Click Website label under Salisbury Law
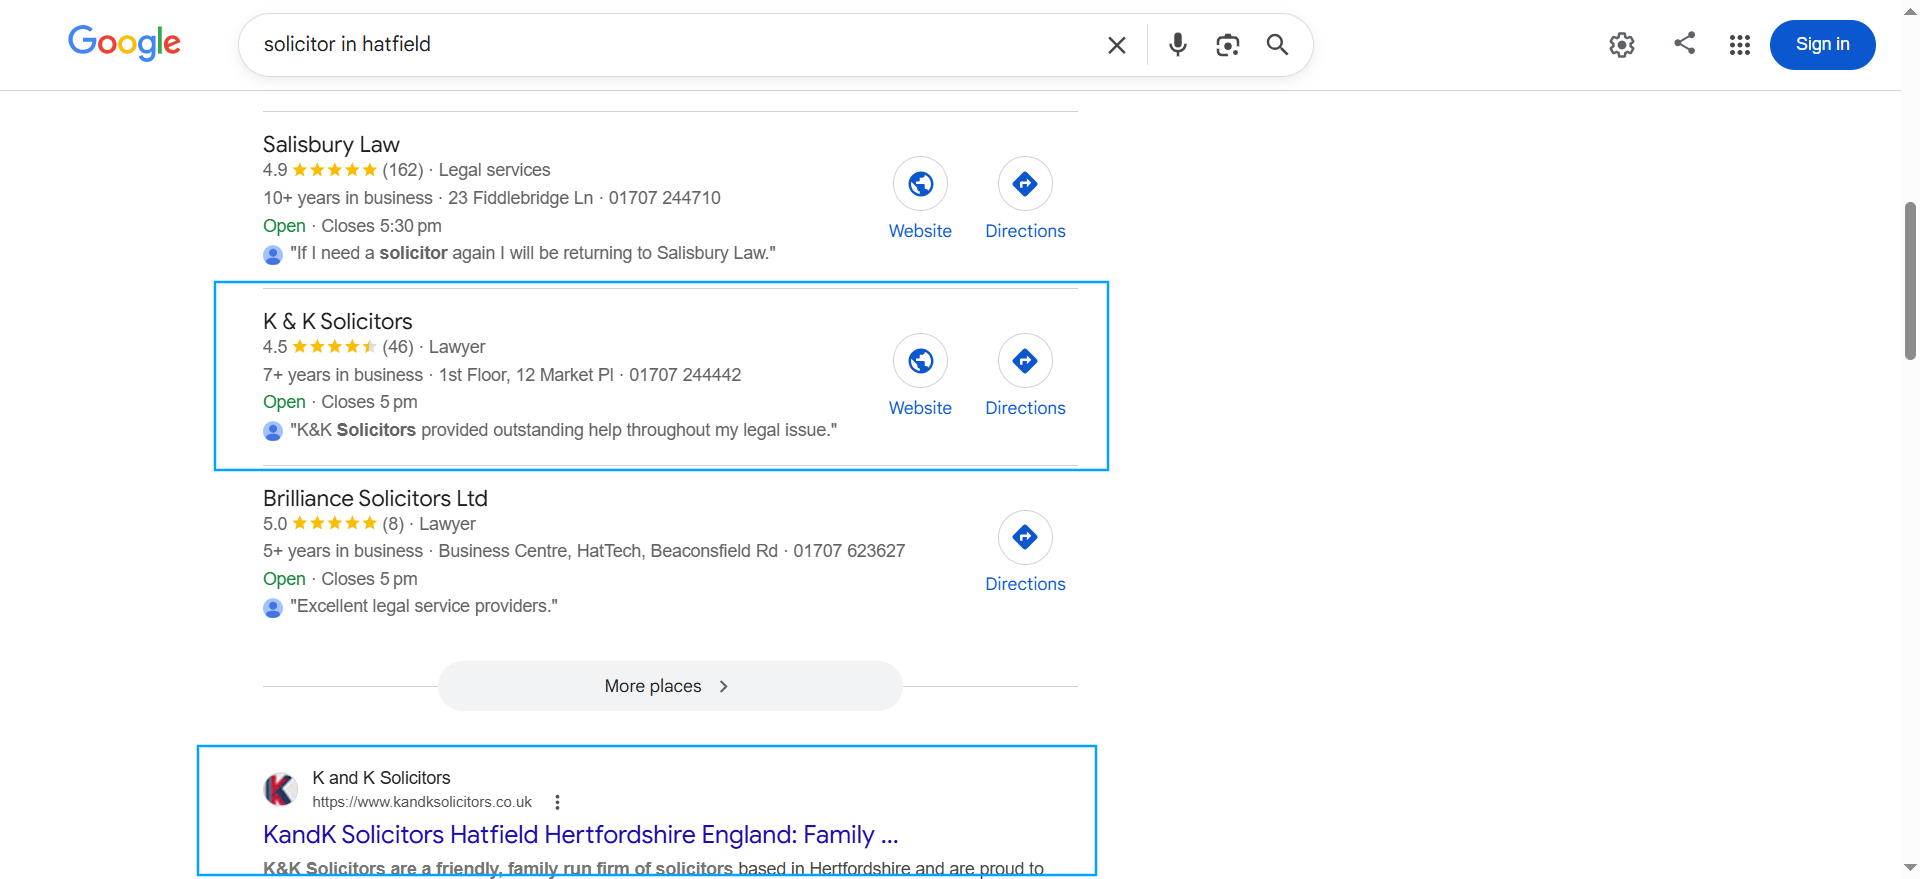 pyautogui.click(x=920, y=231)
